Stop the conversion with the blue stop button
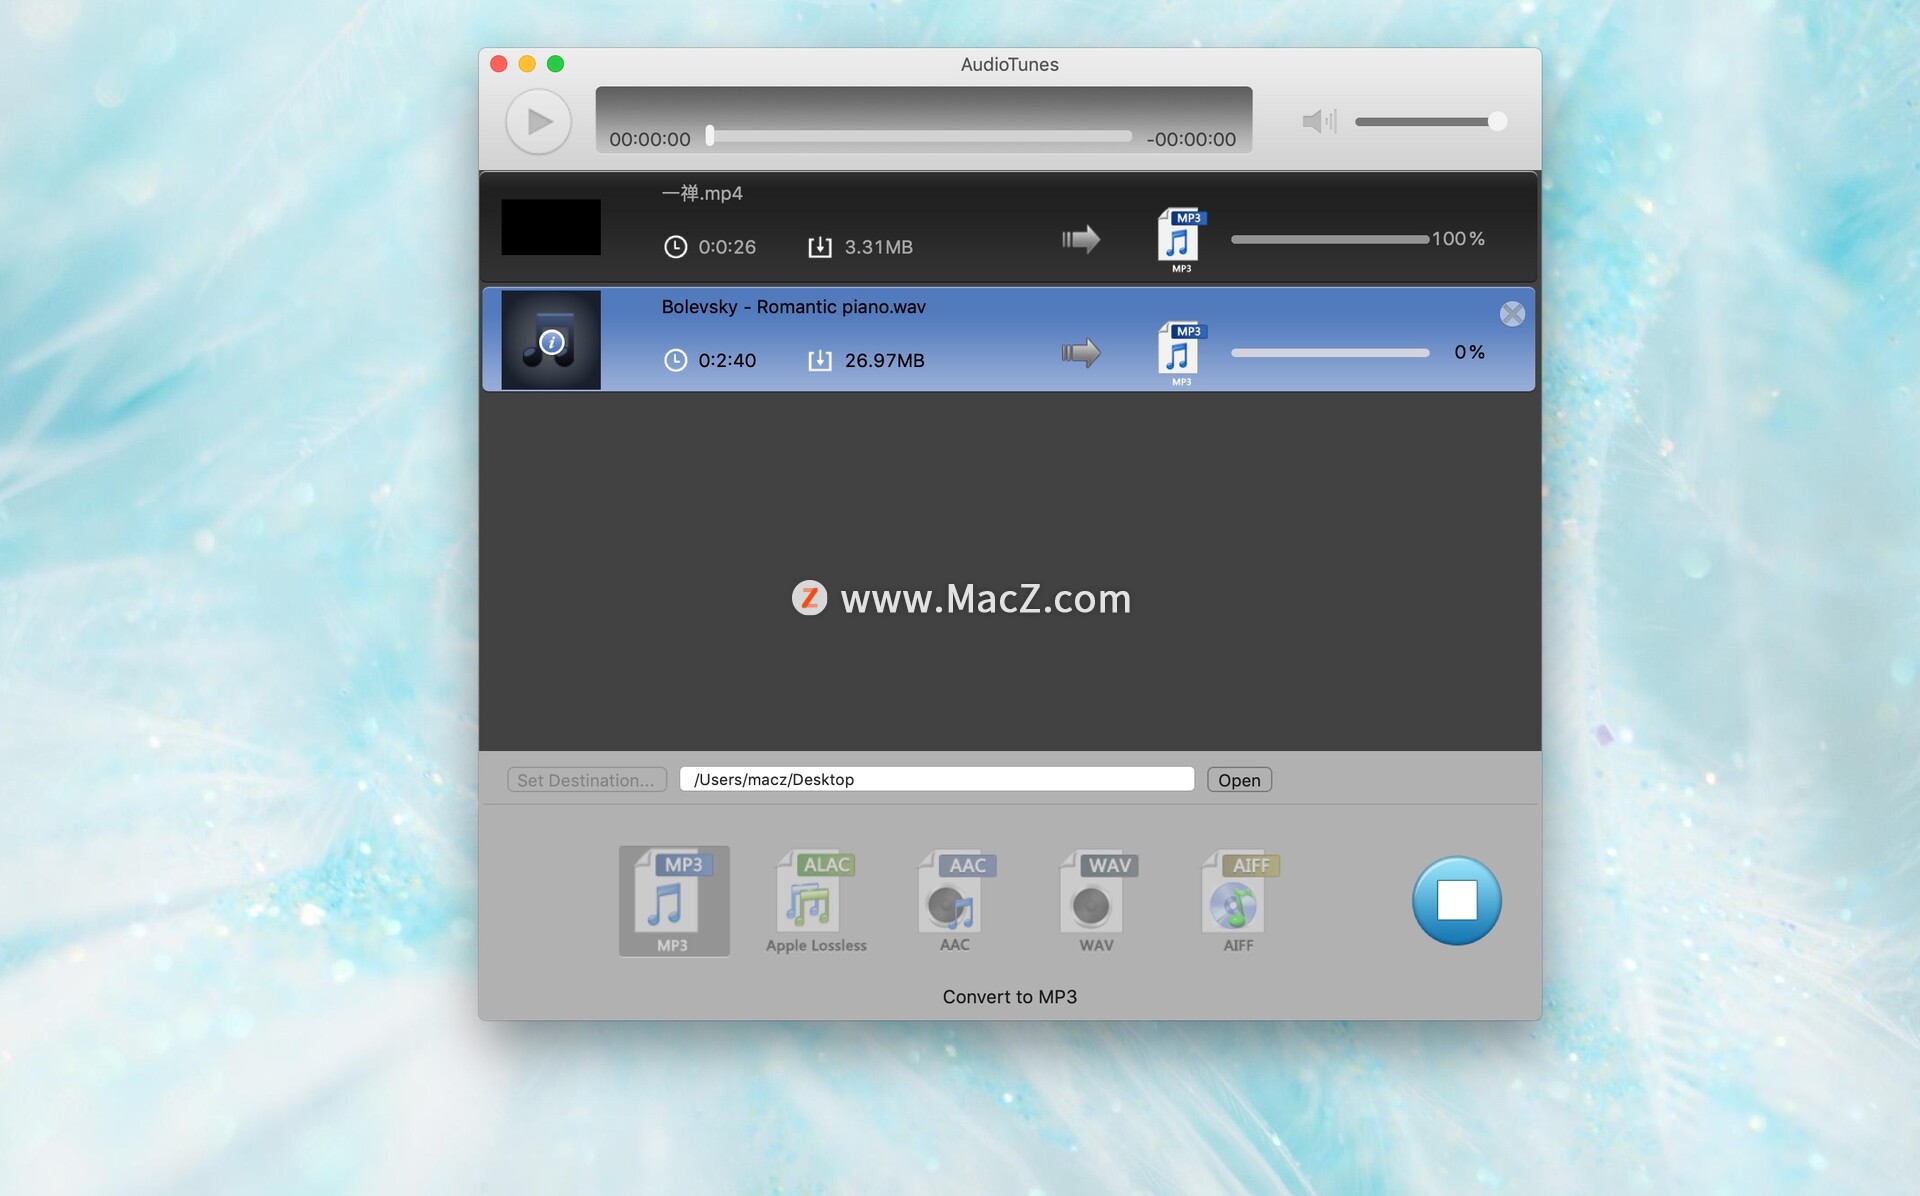Viewport: 1920px width, 1196px height. tap(1456, 900)
